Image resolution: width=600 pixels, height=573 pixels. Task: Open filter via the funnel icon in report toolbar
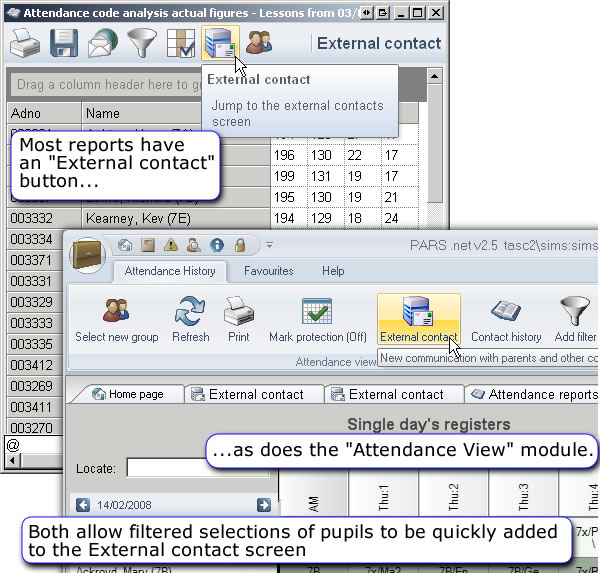coord(143,44)
